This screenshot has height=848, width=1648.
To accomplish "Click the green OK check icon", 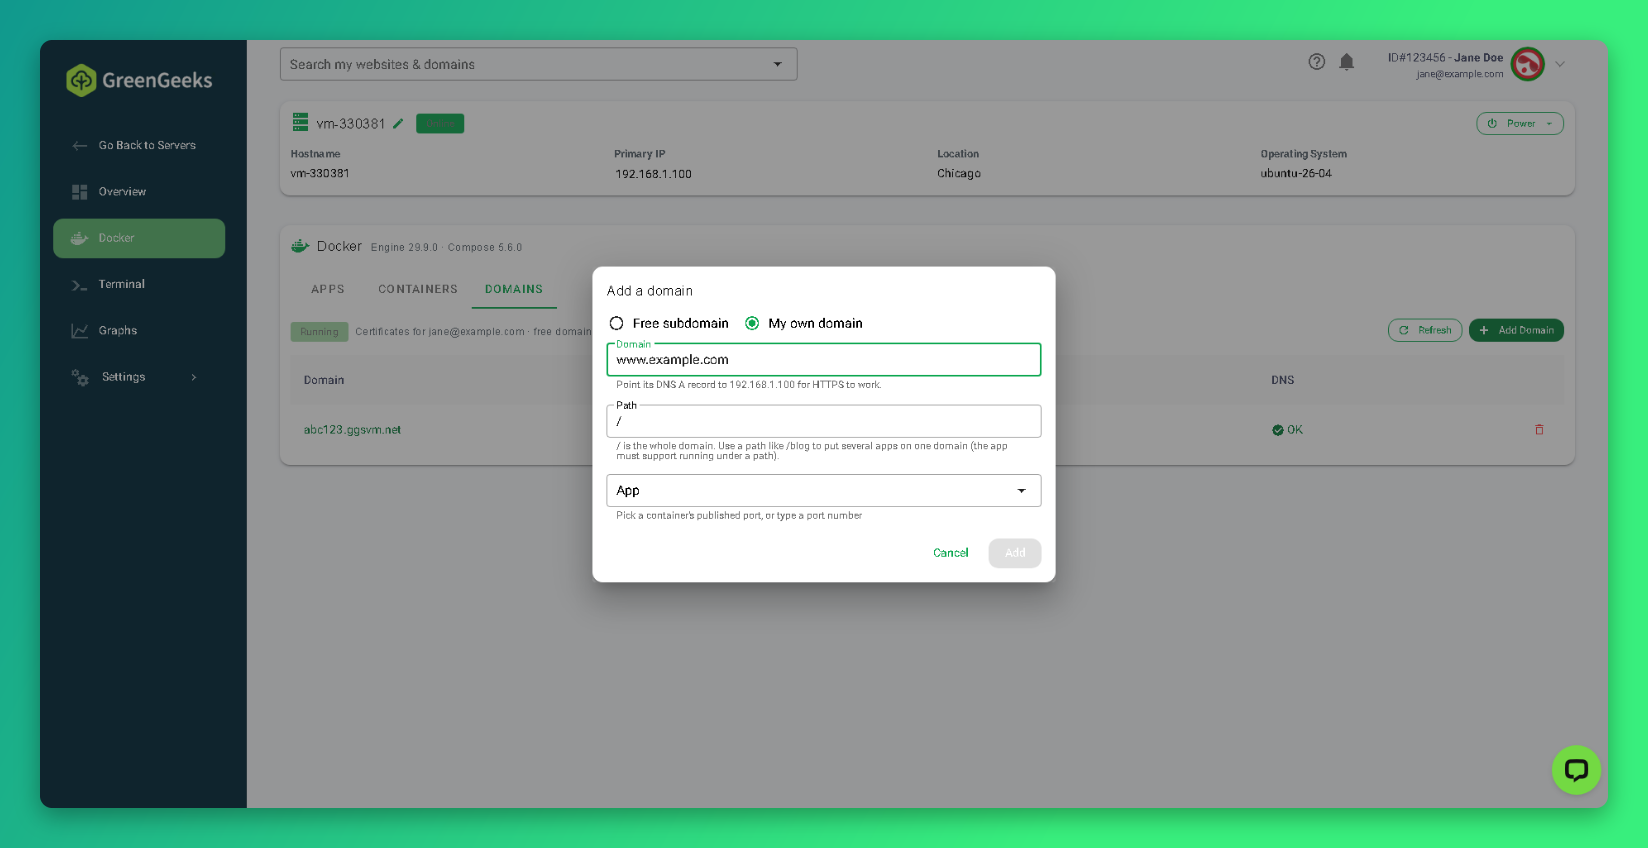I will [1277, 430].
